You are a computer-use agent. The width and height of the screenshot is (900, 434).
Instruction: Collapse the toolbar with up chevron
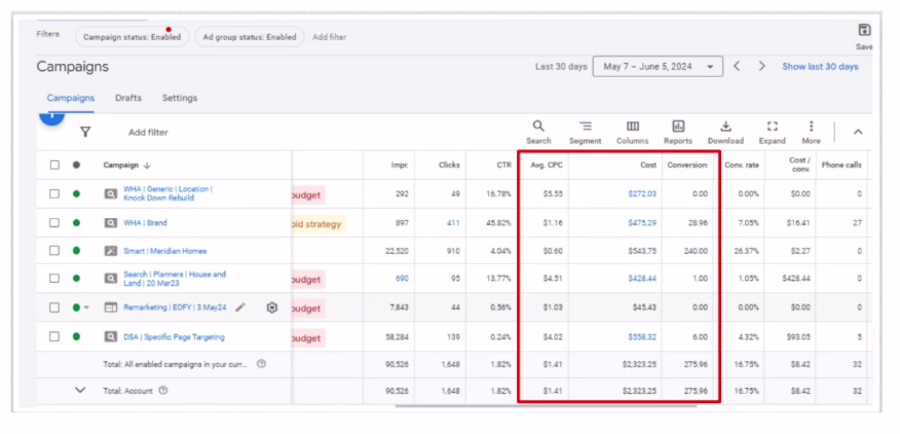tap(858, 132)
